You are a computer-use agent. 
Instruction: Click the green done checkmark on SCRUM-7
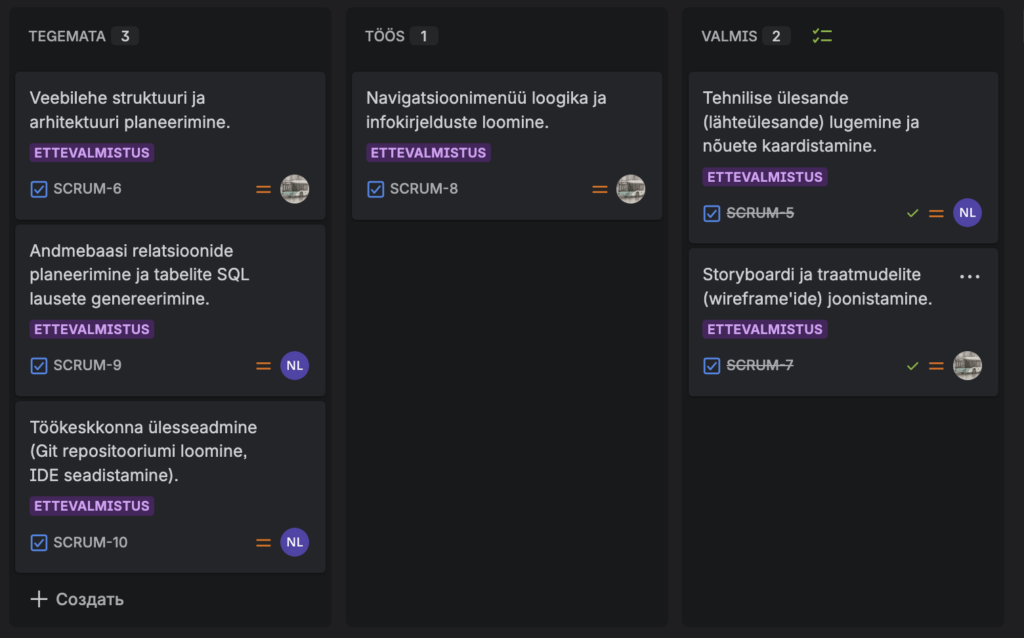click(x=912, y=366)
